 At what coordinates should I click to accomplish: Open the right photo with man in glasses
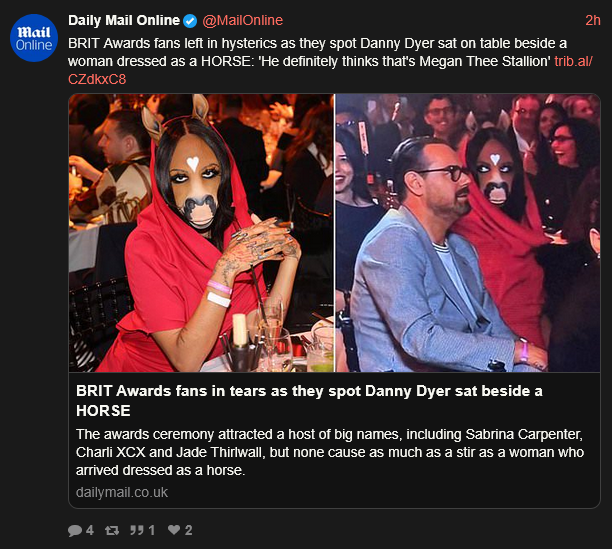(x=468, y=233)
